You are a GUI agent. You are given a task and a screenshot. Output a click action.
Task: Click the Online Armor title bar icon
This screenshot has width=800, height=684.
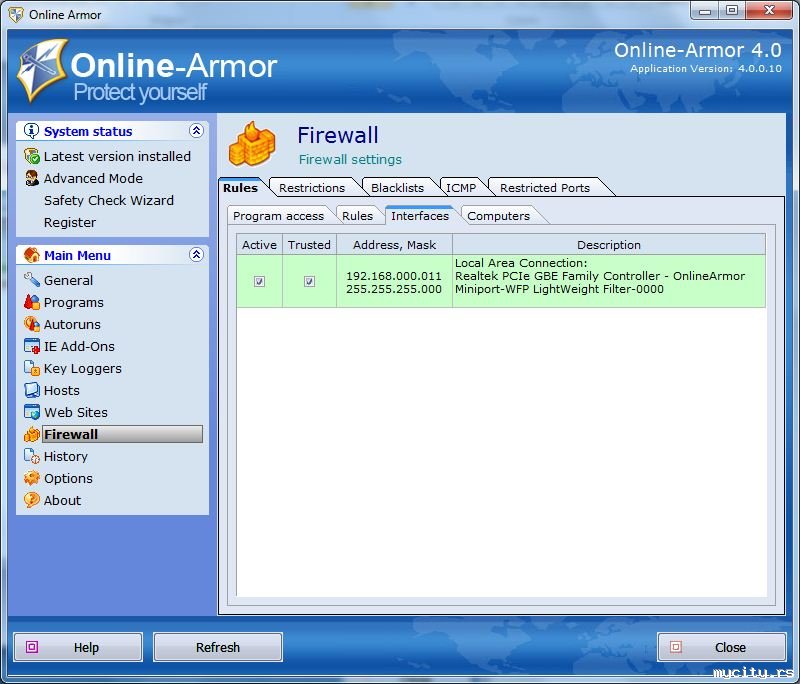point(16,14)
